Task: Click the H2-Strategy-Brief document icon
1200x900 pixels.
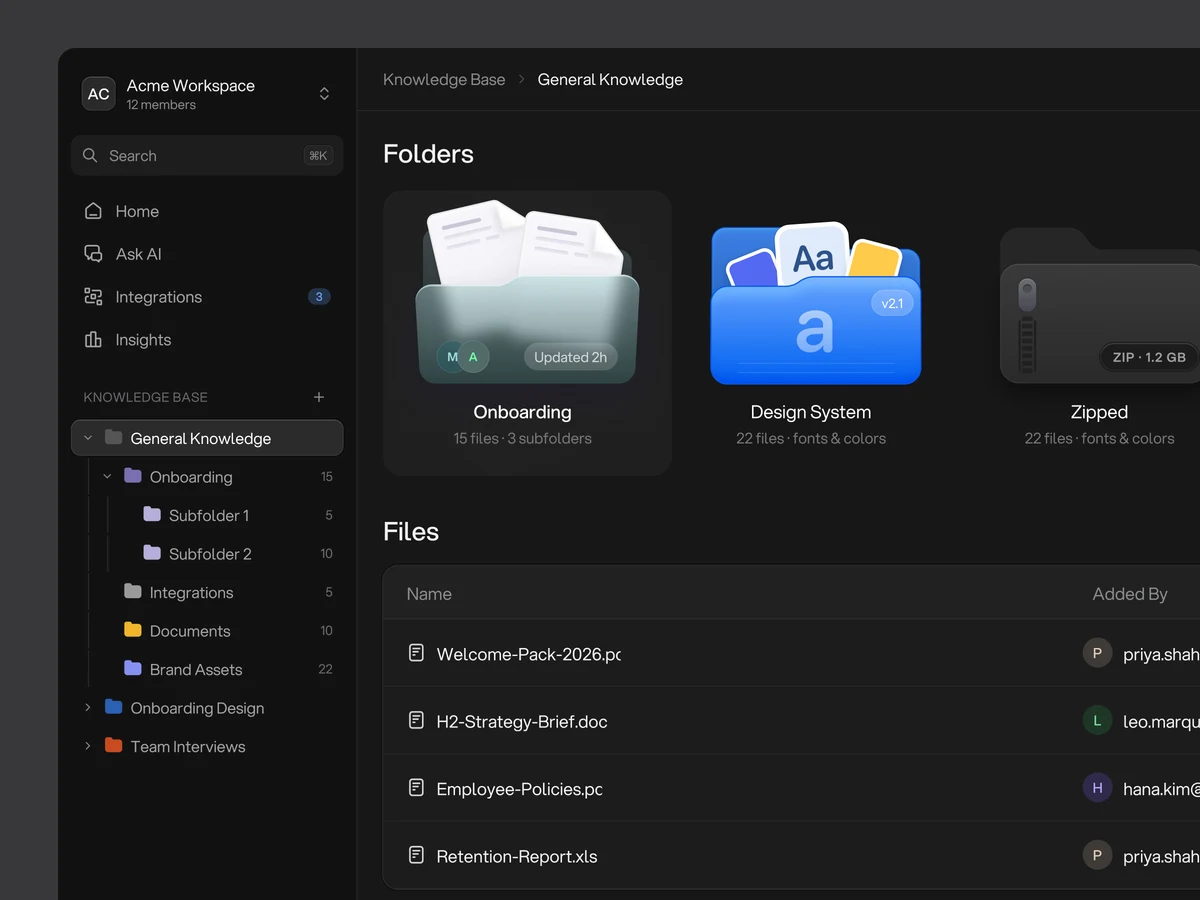Action: [416, 720]
